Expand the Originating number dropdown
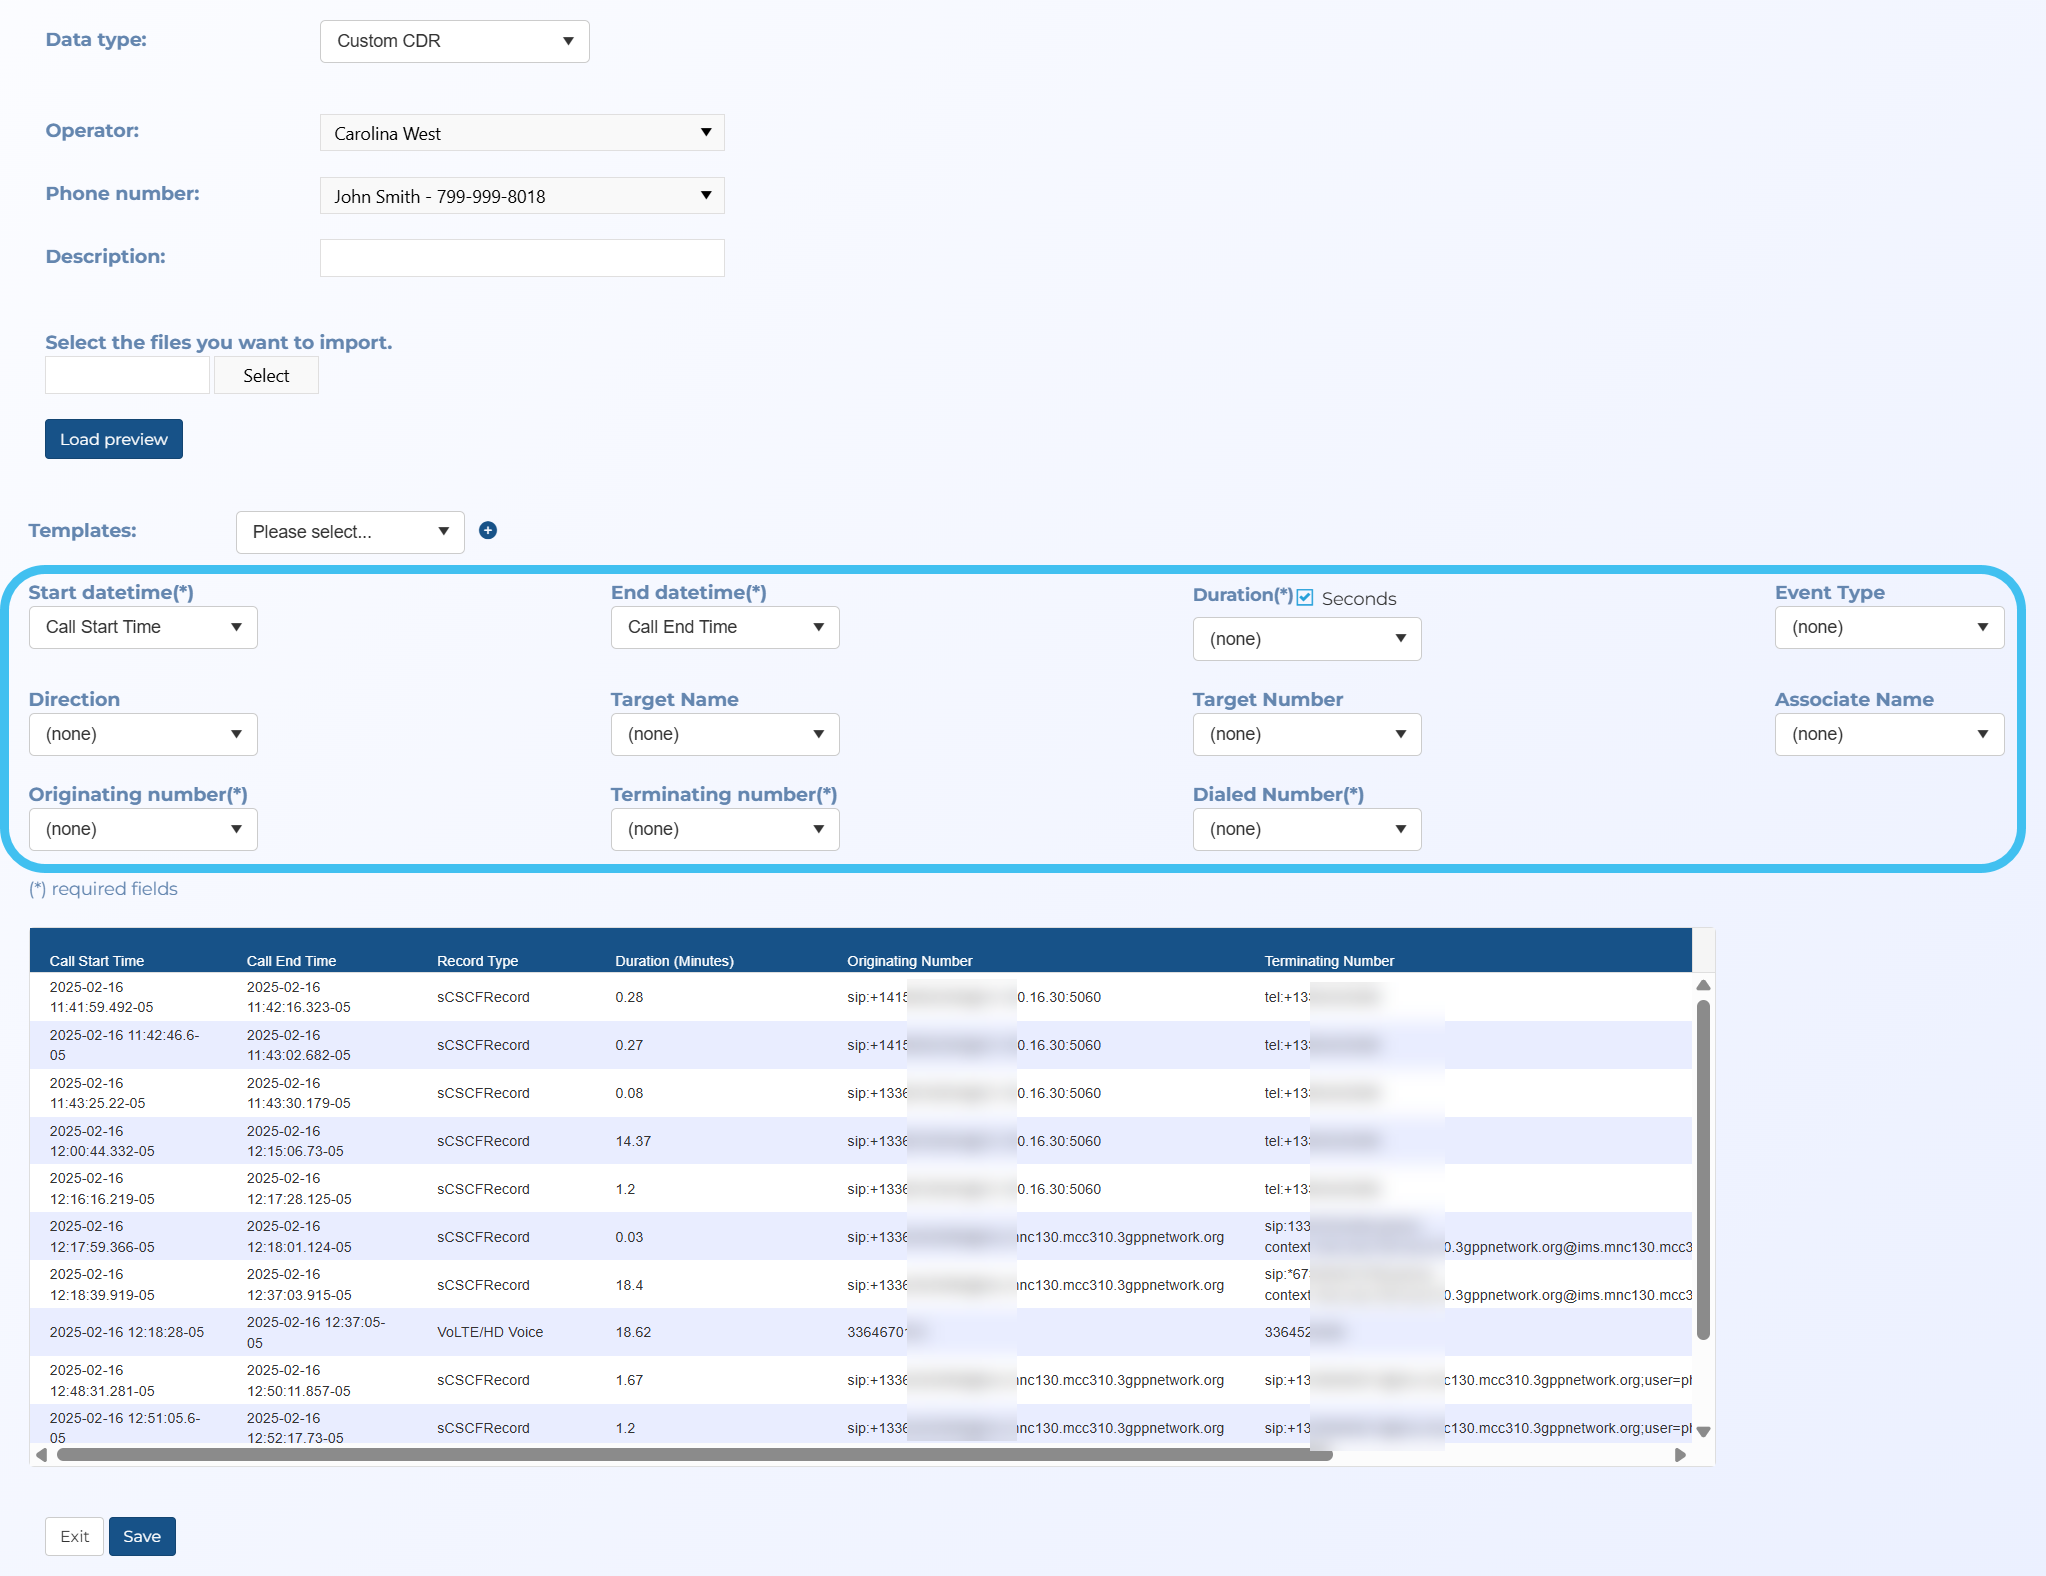The image size is (2046, 1576). (x=143, y=829)
